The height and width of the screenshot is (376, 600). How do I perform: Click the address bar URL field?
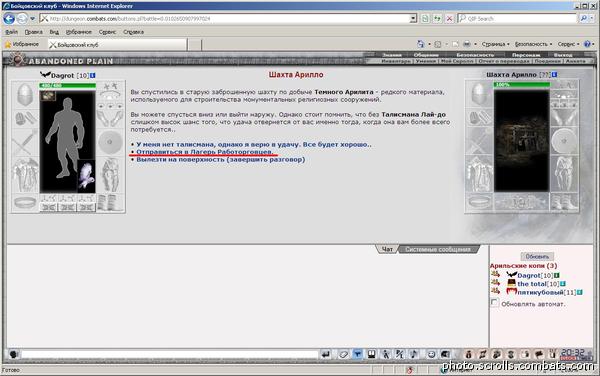(226, 18)
